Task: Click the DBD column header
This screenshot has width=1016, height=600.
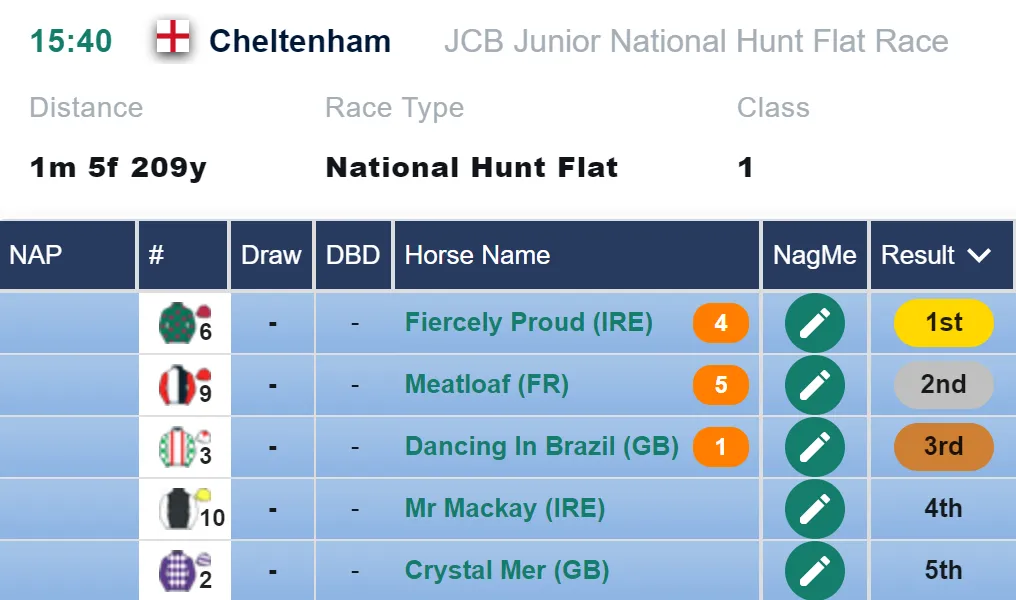Action: tap(353, 255)
